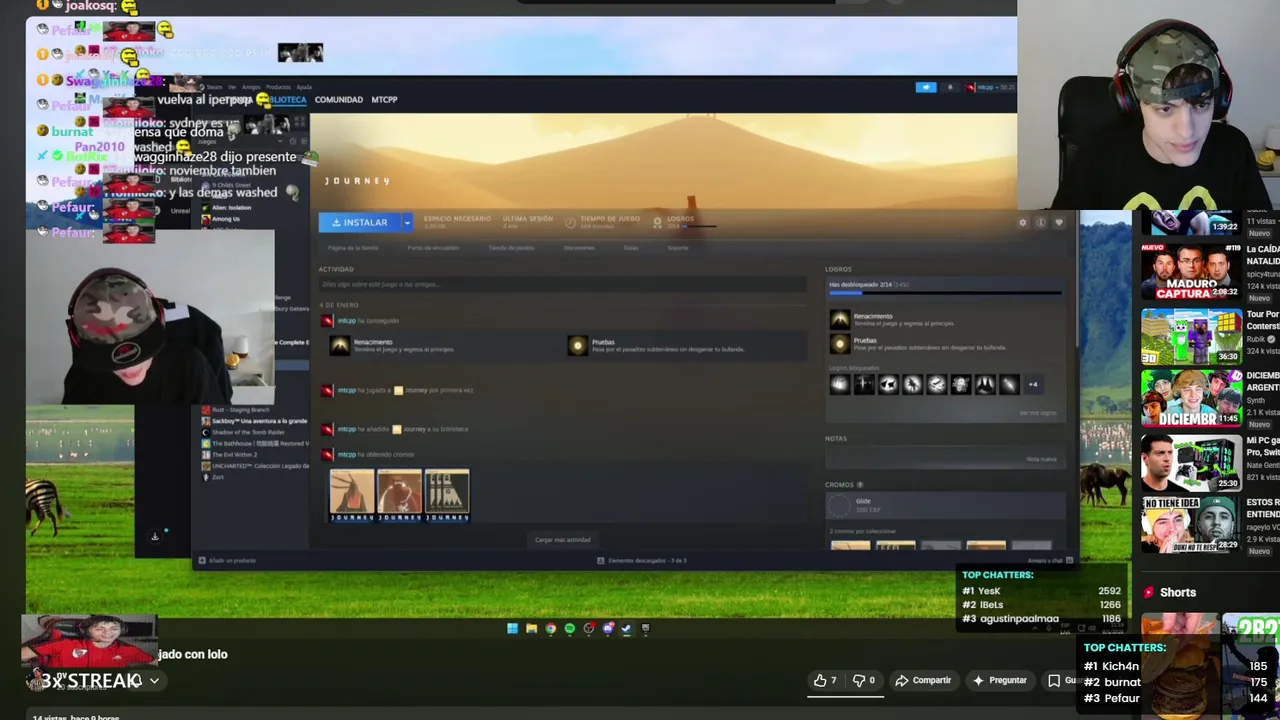Click the third Journey trading card thumbnail
This screenshot has height=720, width=1280.
(446, 495)
